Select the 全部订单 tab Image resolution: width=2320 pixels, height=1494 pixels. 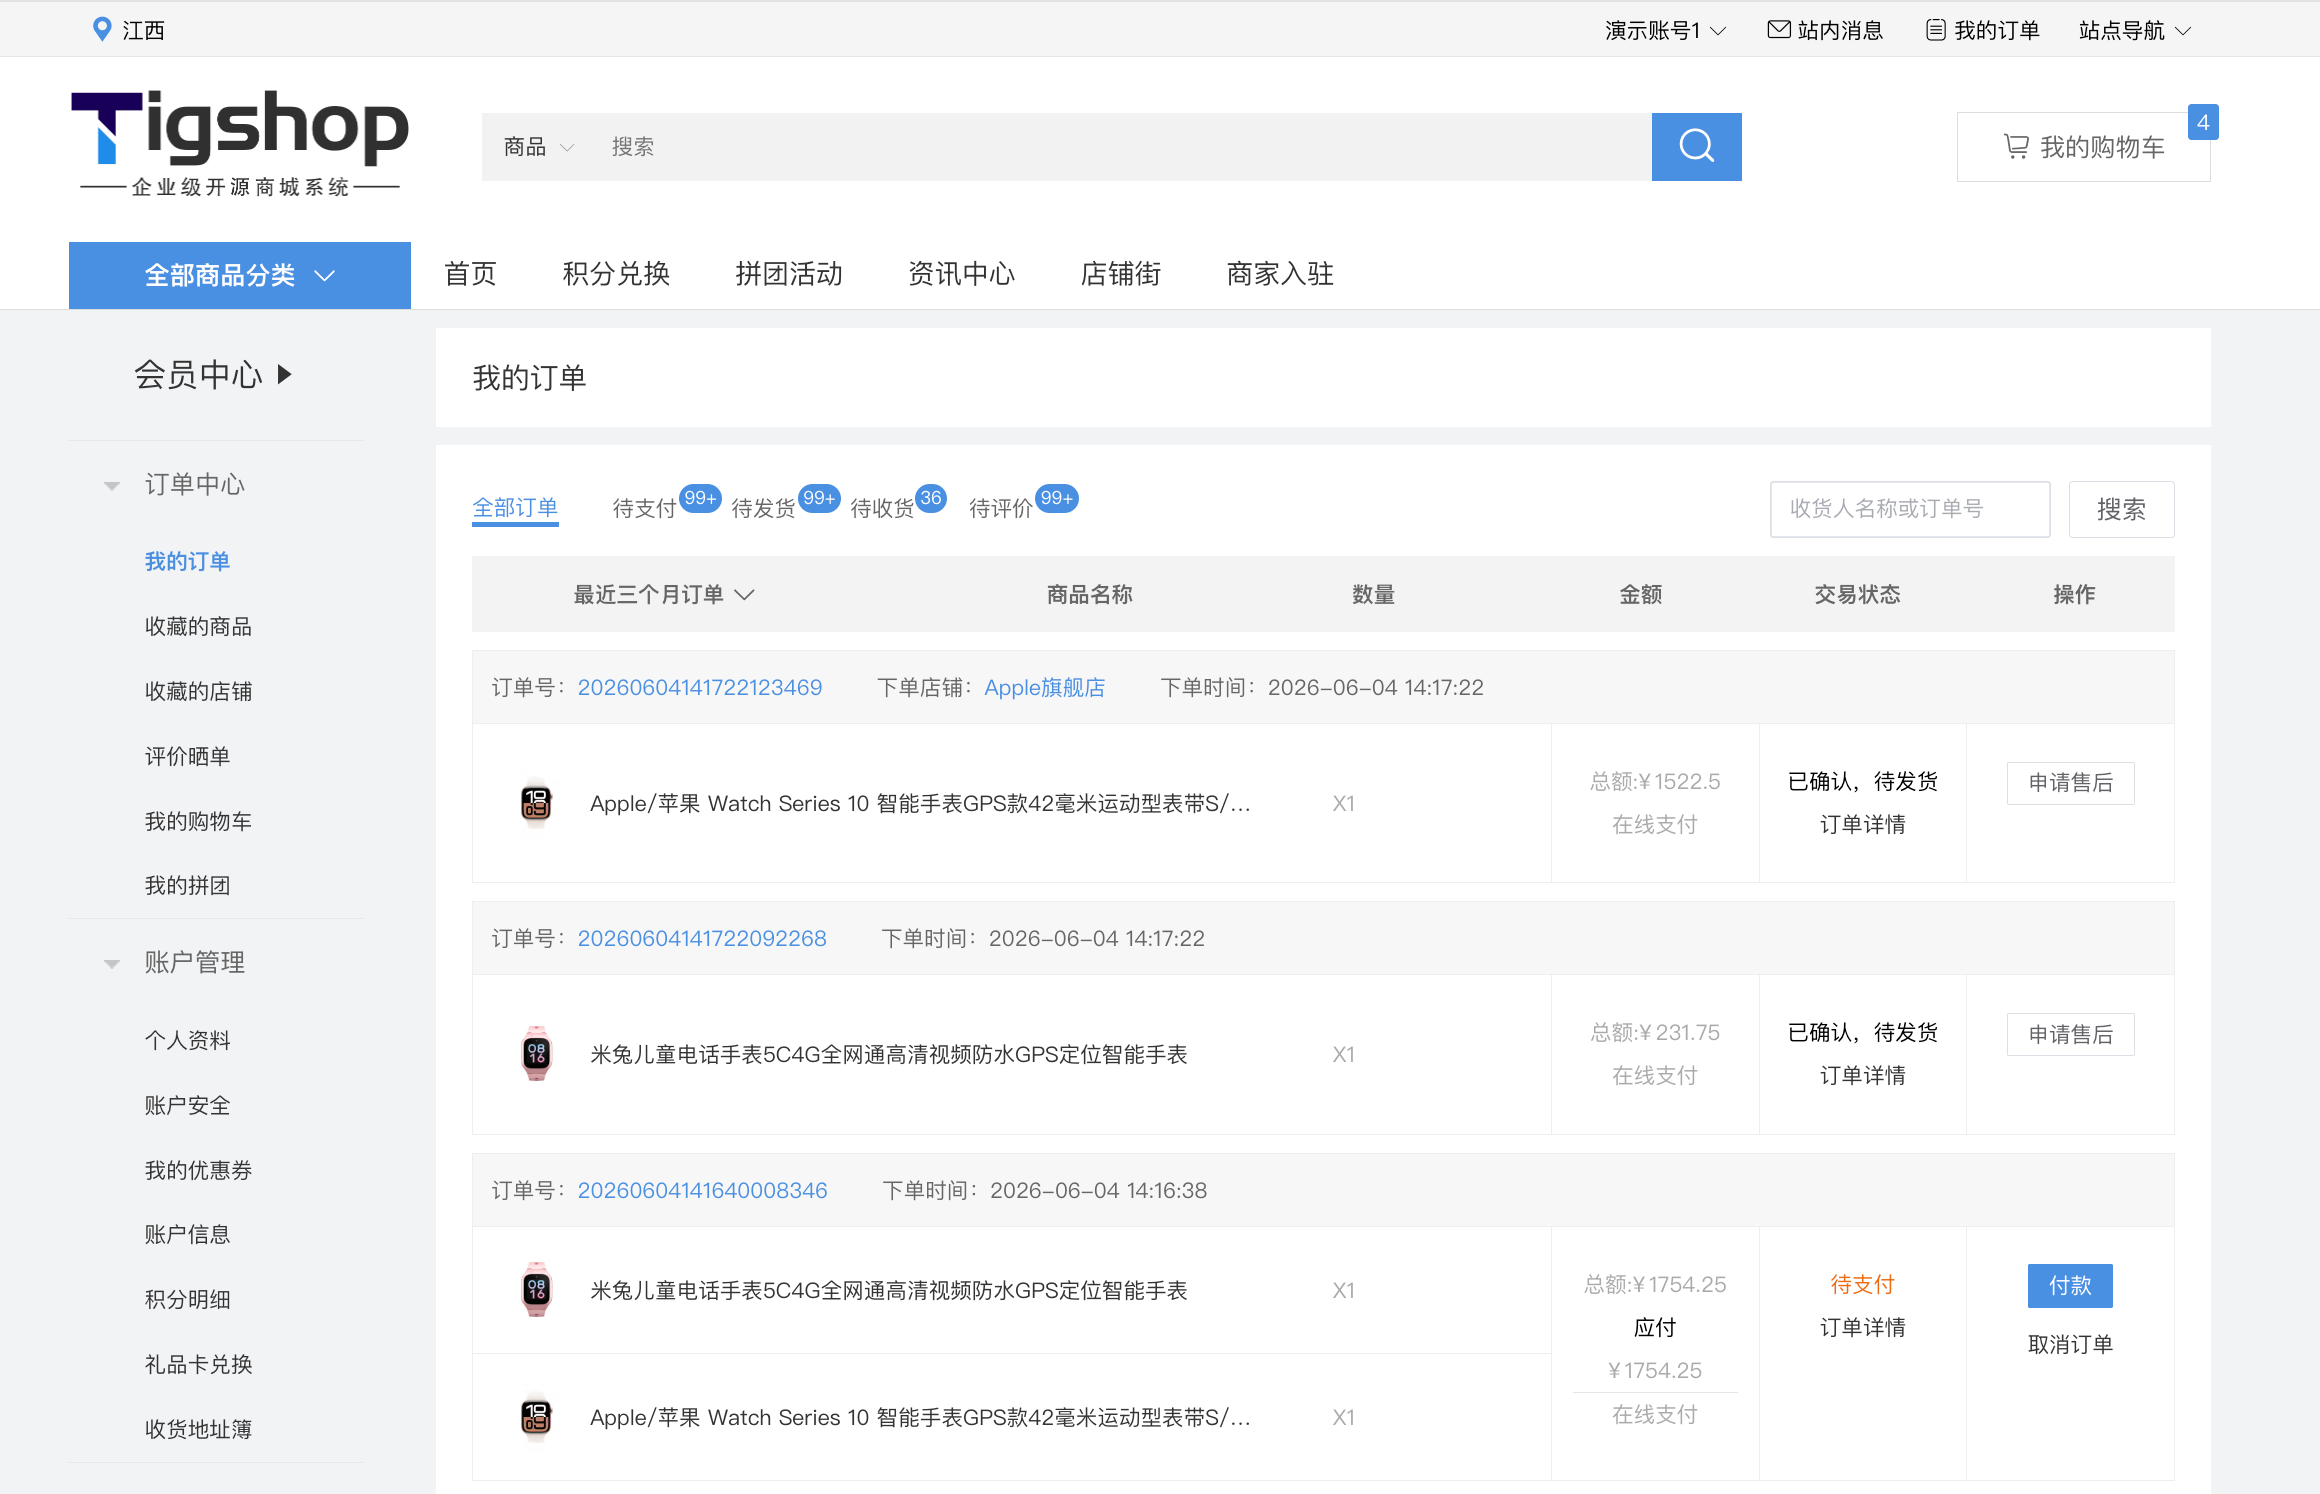[x=515, y=508]
